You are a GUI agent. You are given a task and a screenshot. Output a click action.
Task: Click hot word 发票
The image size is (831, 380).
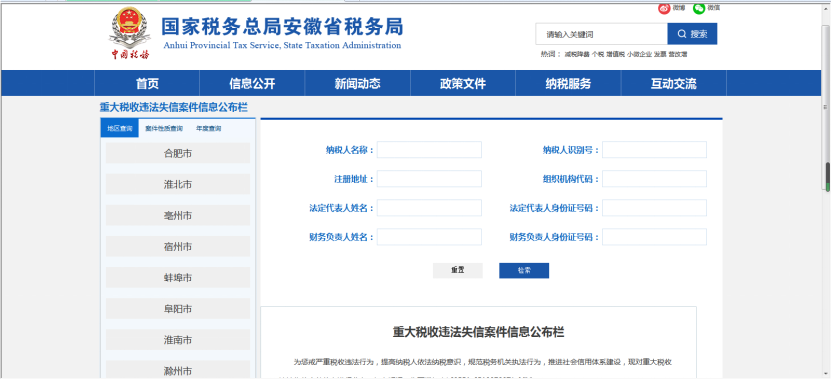(660, 54)
